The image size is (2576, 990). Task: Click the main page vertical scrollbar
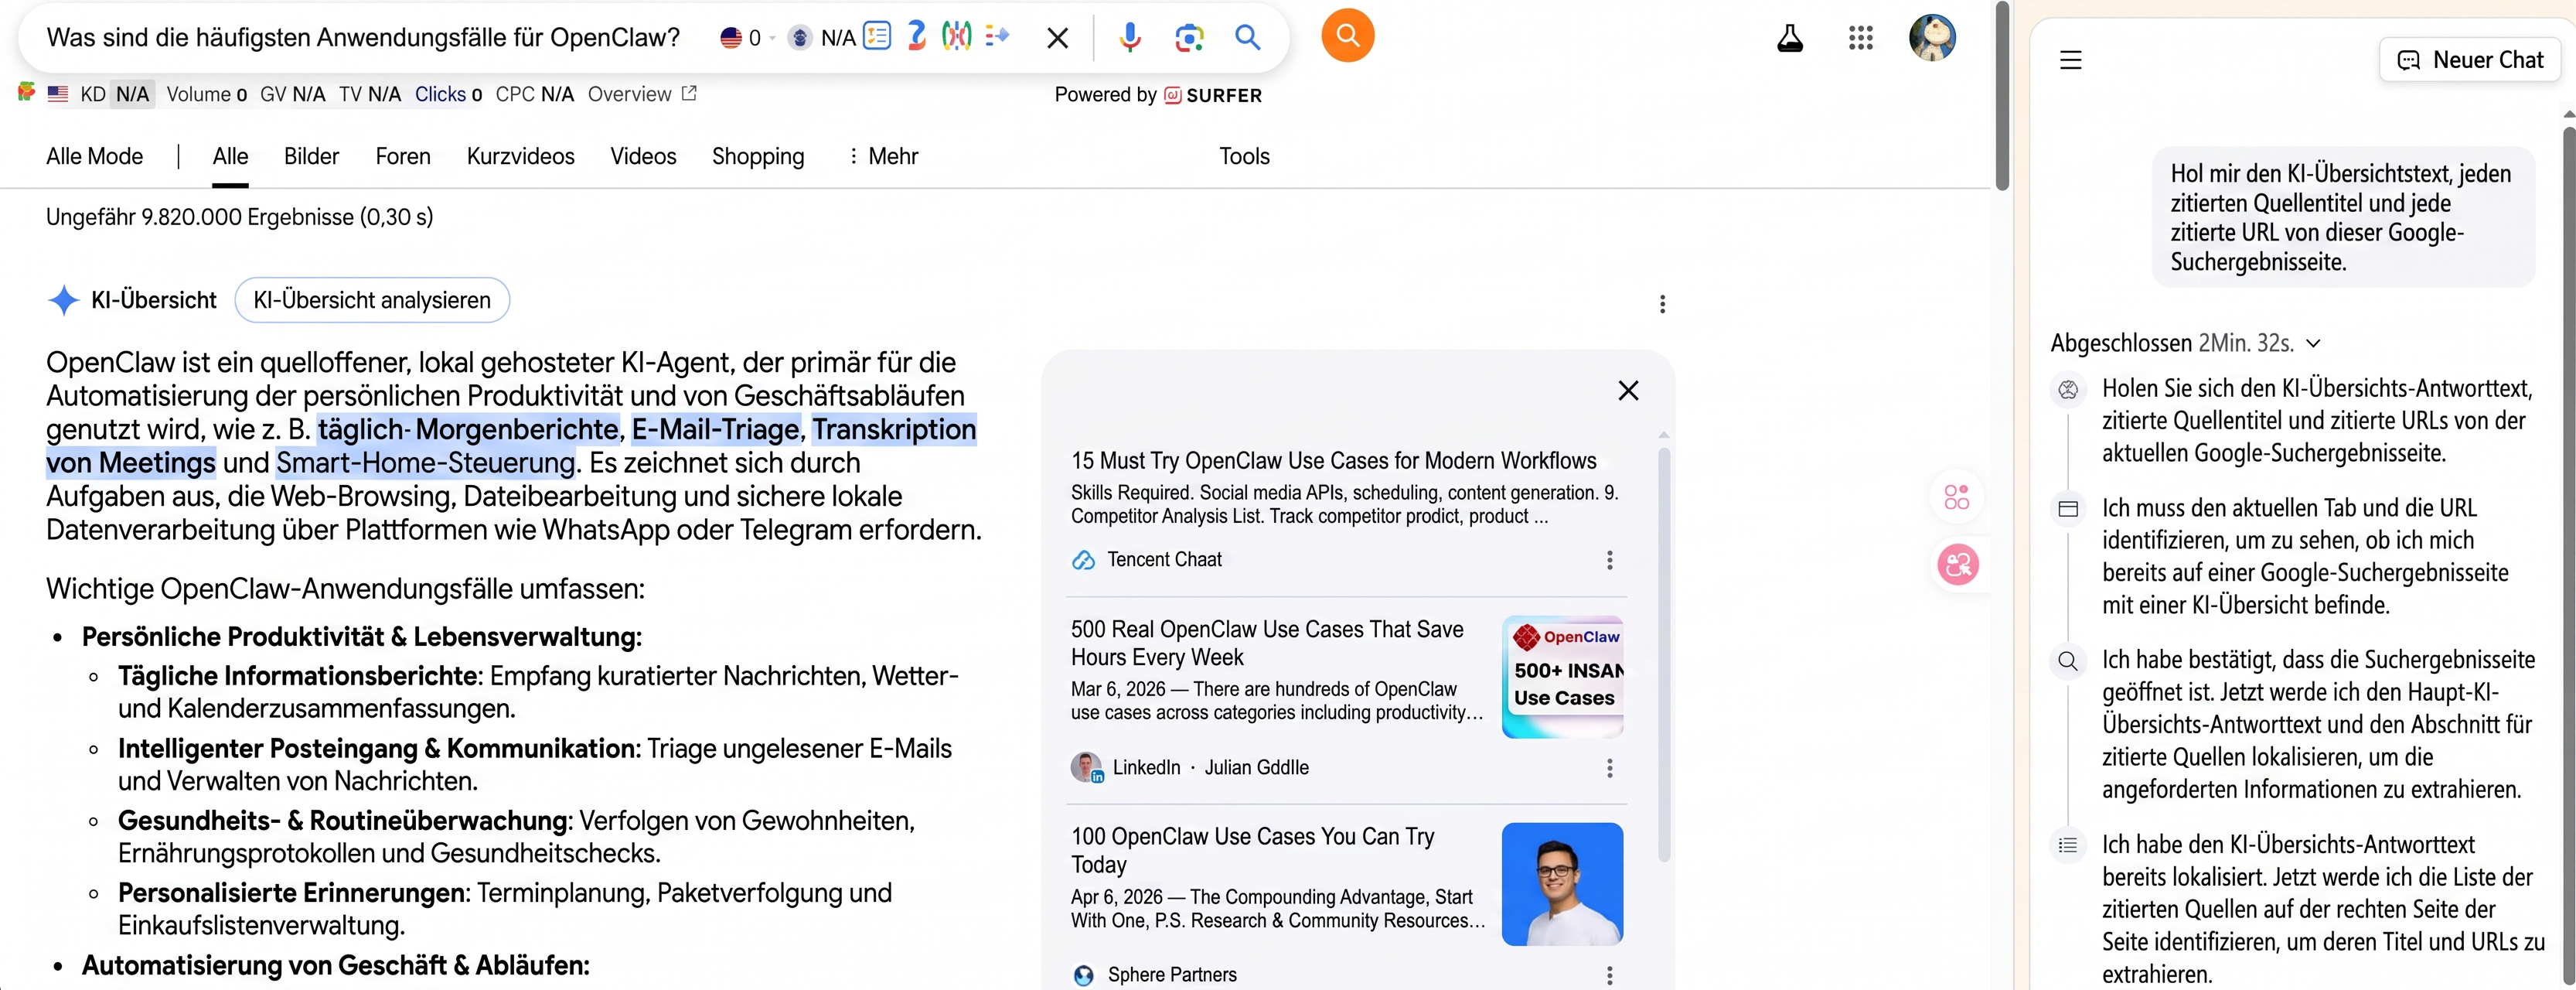(x=2002, y=96)
